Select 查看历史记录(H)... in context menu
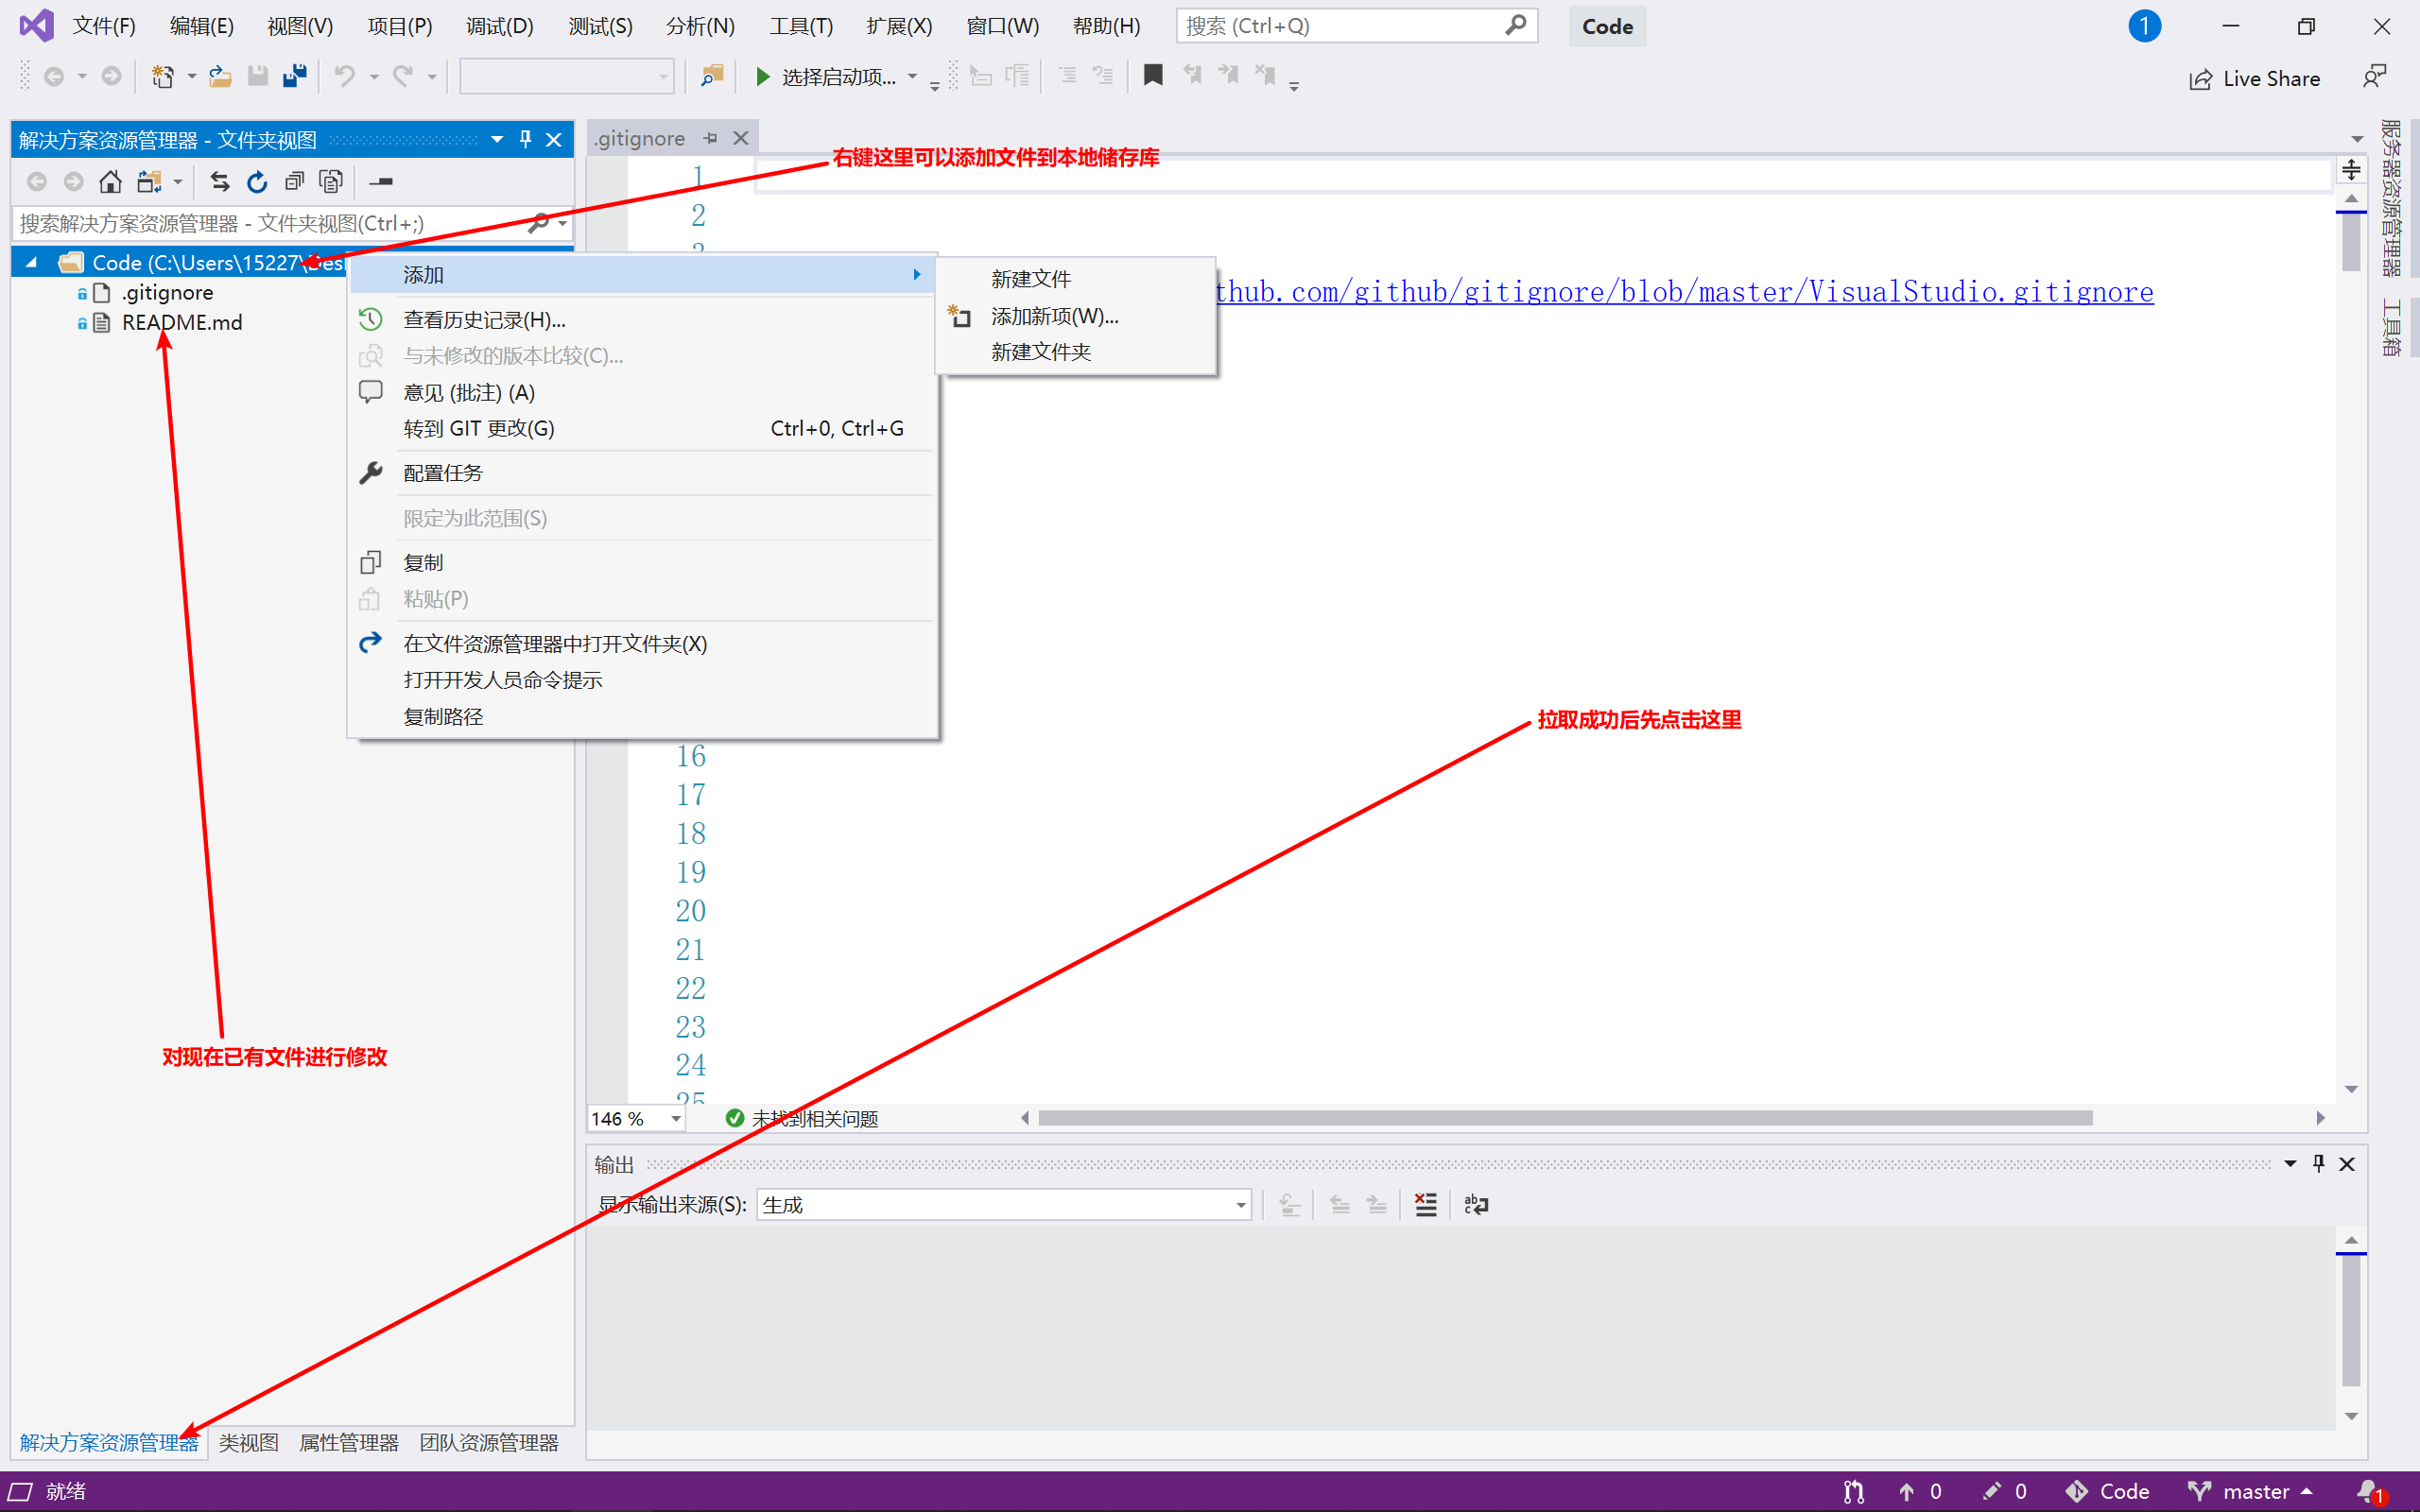This screenshot has width=2420, height=1512. (x=642, y=319)
